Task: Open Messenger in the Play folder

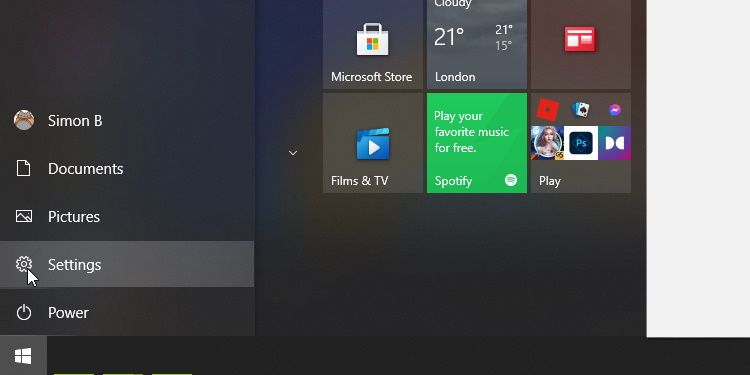Action: (x=615, y=110)
